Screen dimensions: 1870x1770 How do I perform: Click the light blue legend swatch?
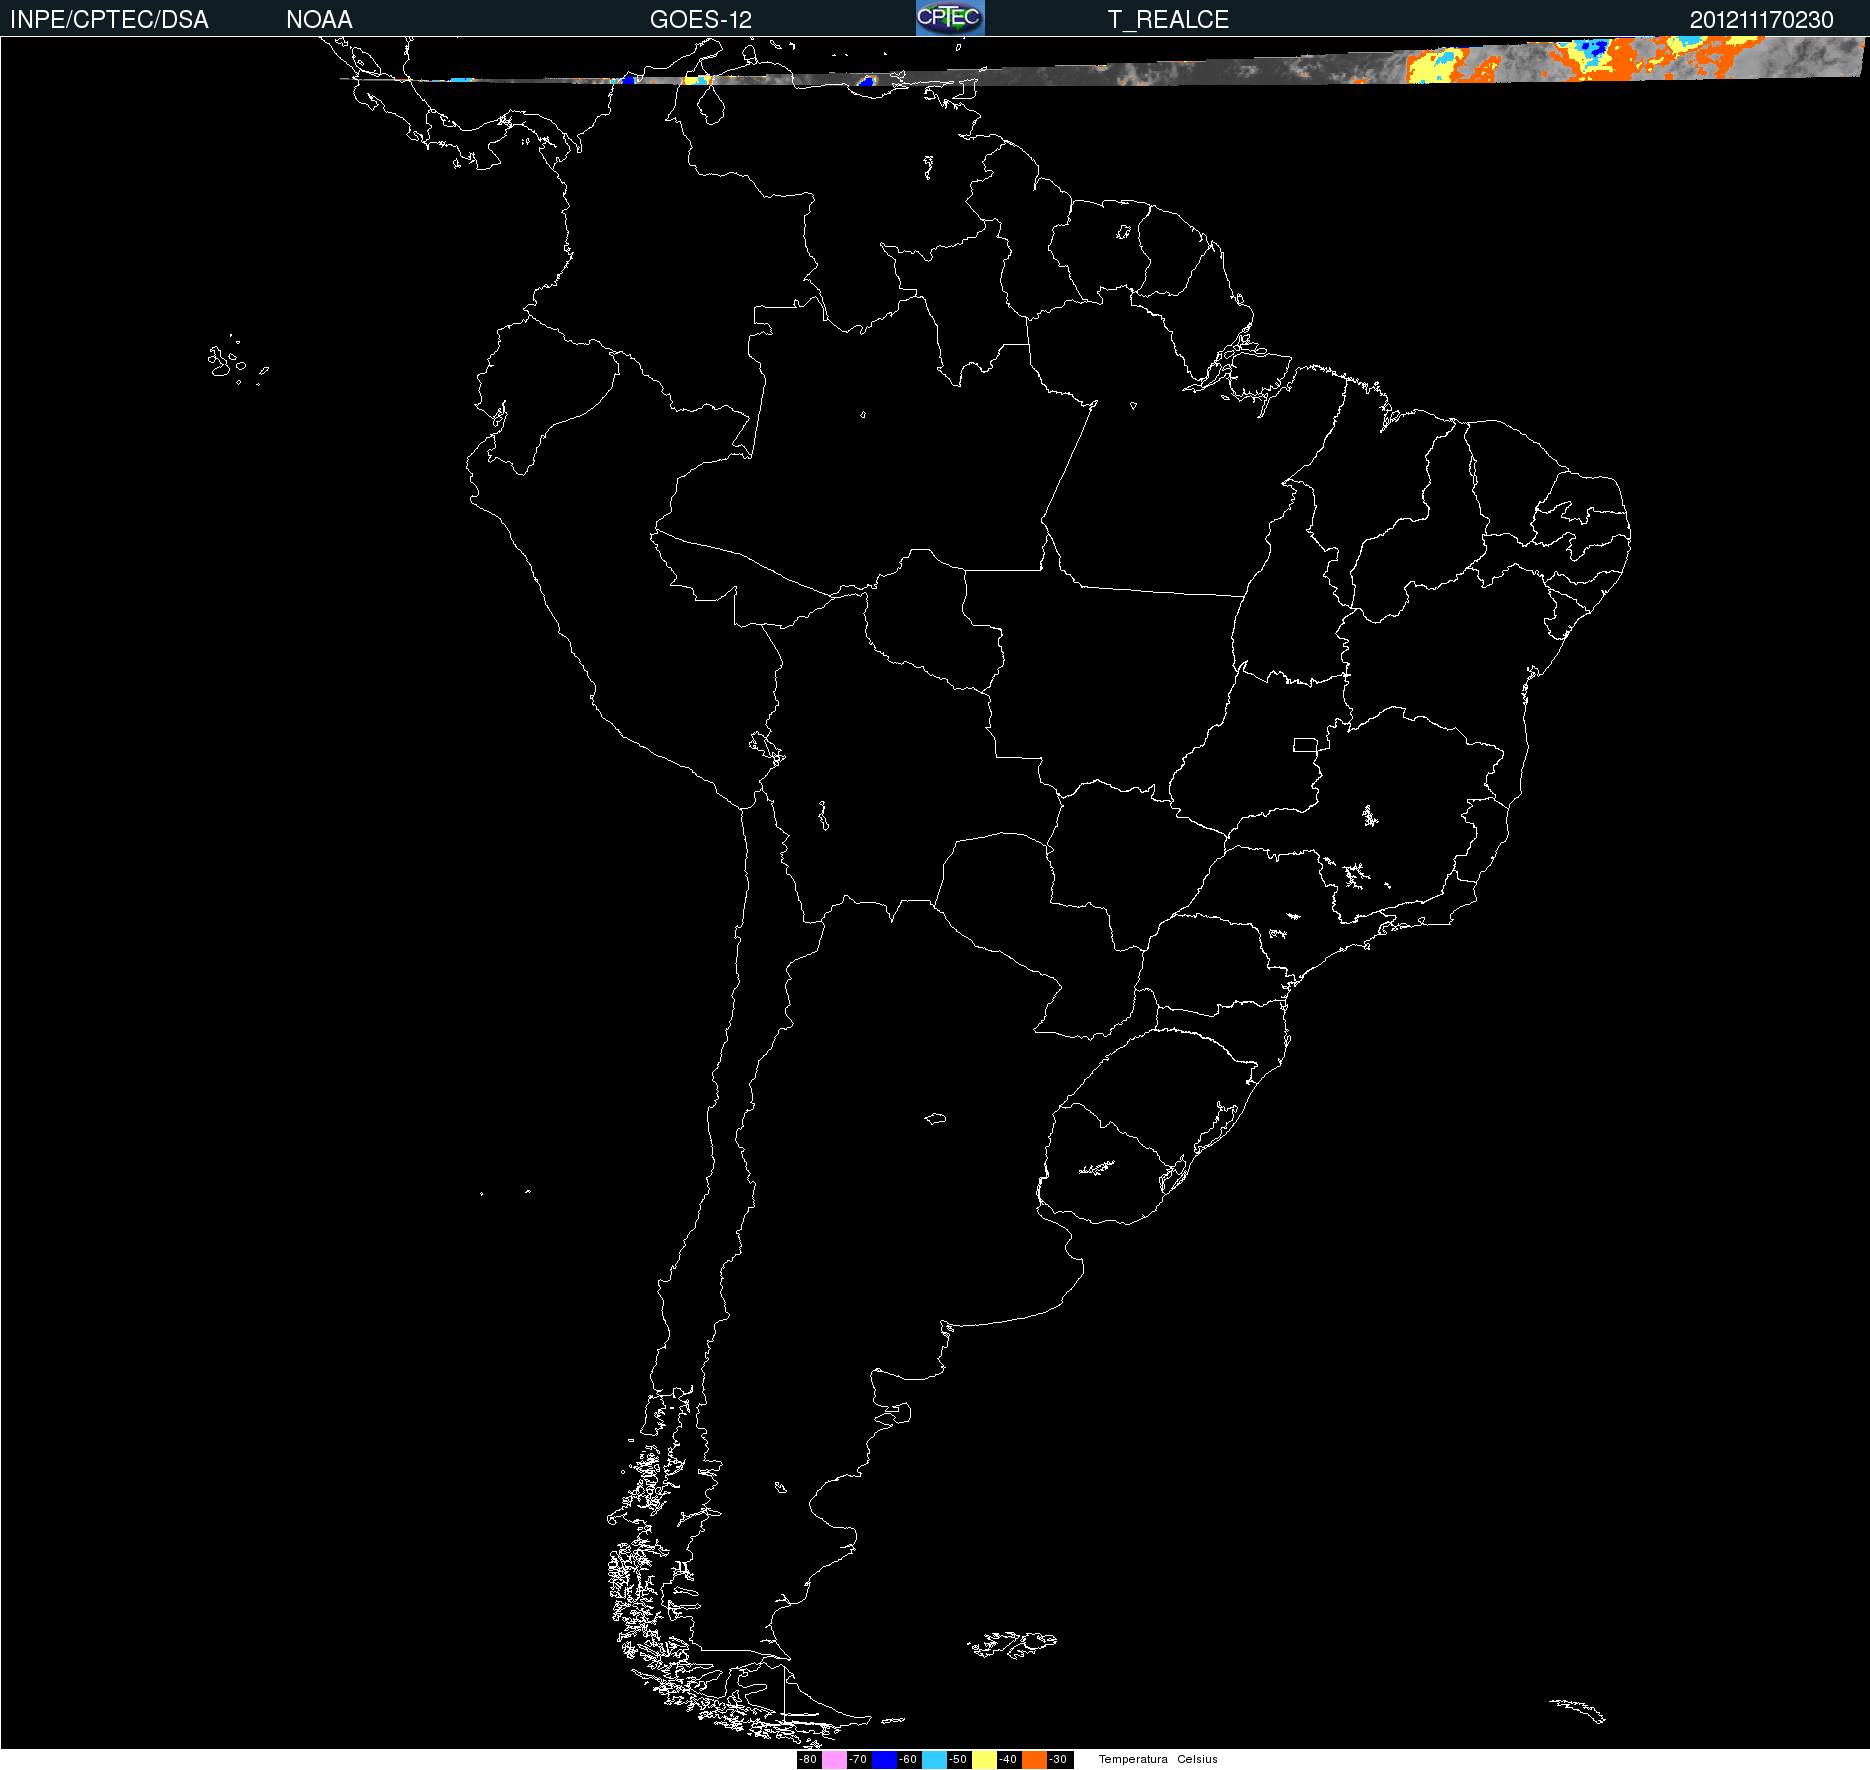coord(934,1759)
